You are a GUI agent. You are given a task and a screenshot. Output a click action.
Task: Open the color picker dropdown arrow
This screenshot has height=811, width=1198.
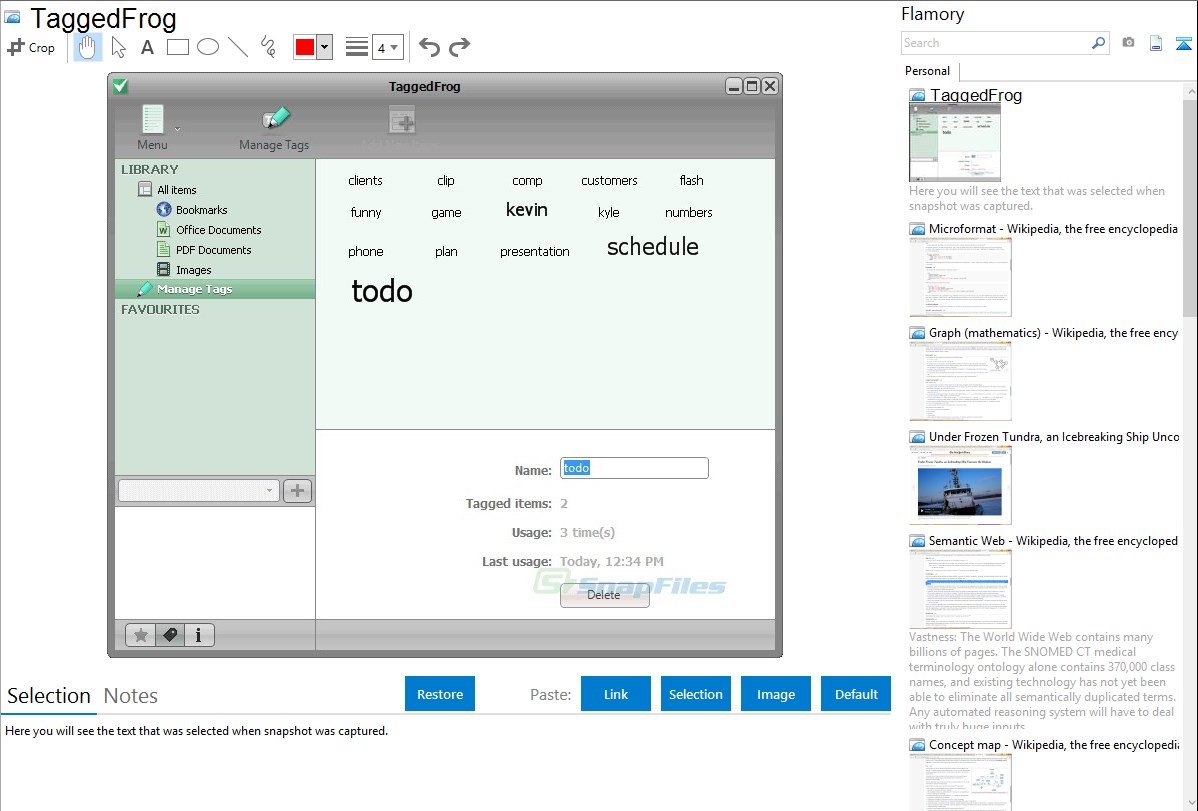point(325,47)
